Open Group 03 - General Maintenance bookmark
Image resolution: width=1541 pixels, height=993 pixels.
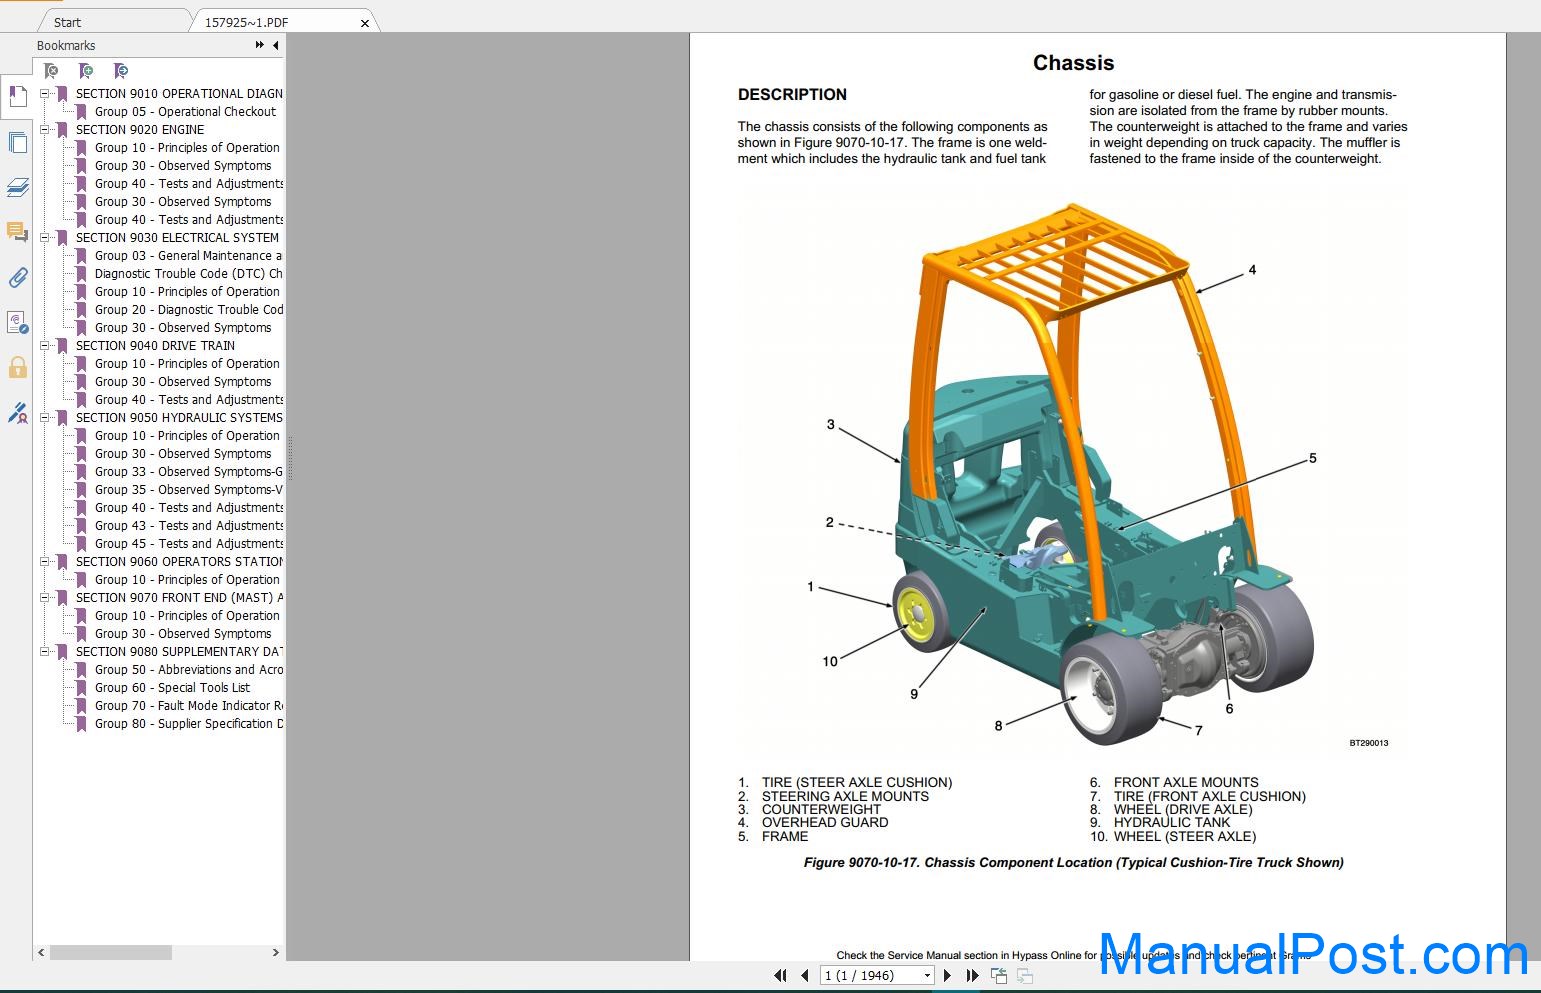click(x=188, y=255)
